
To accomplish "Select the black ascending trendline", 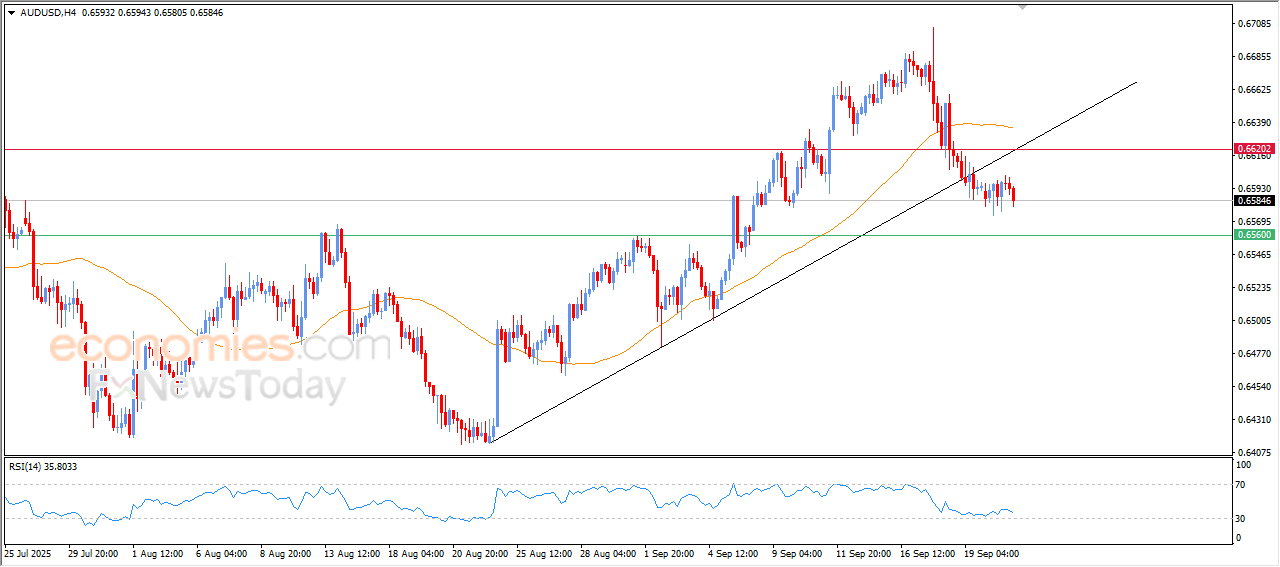I will [x=812, y=263].
